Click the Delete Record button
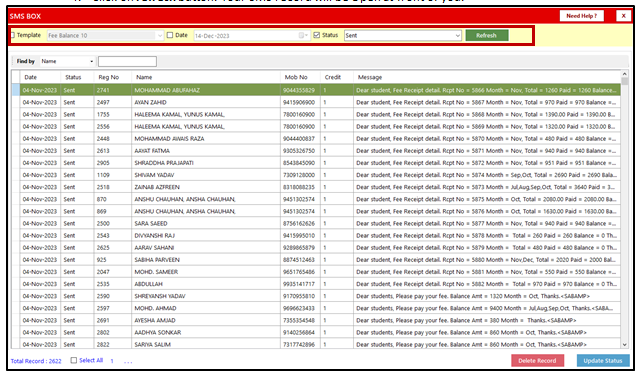 pos(537,360)
